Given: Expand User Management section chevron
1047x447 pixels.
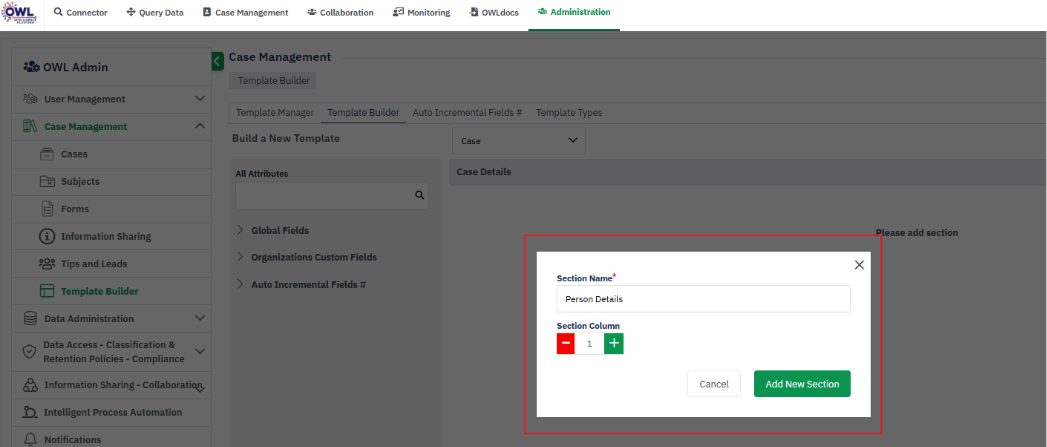Looking at the screenshot, I should click(x=200, y=99).
